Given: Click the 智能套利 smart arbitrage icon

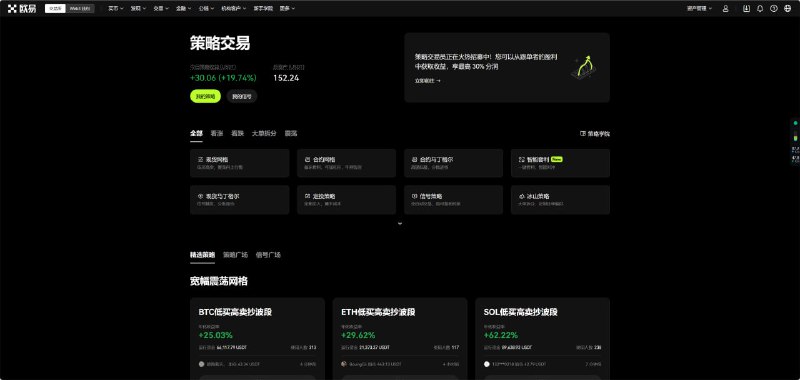Looking at the screenshot, I should (521, 160).
